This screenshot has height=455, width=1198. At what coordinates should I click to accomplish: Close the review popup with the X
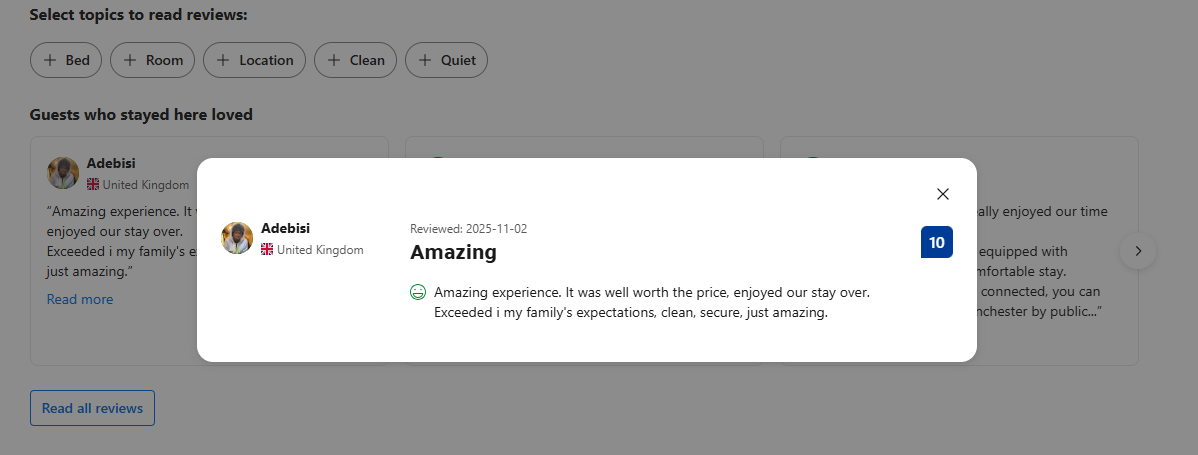point(942,194)
